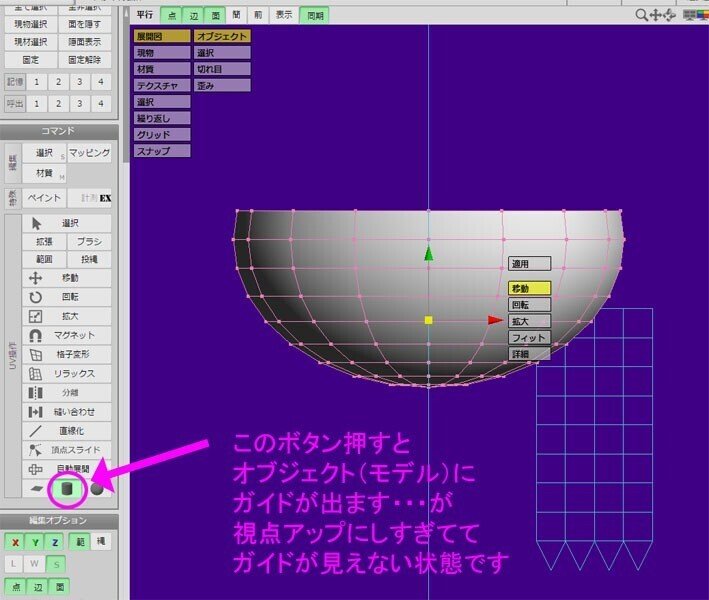Open the 格子変形 lattice deform tool
The width and height of the screenshot is (709, 600).
click(66, 354)
